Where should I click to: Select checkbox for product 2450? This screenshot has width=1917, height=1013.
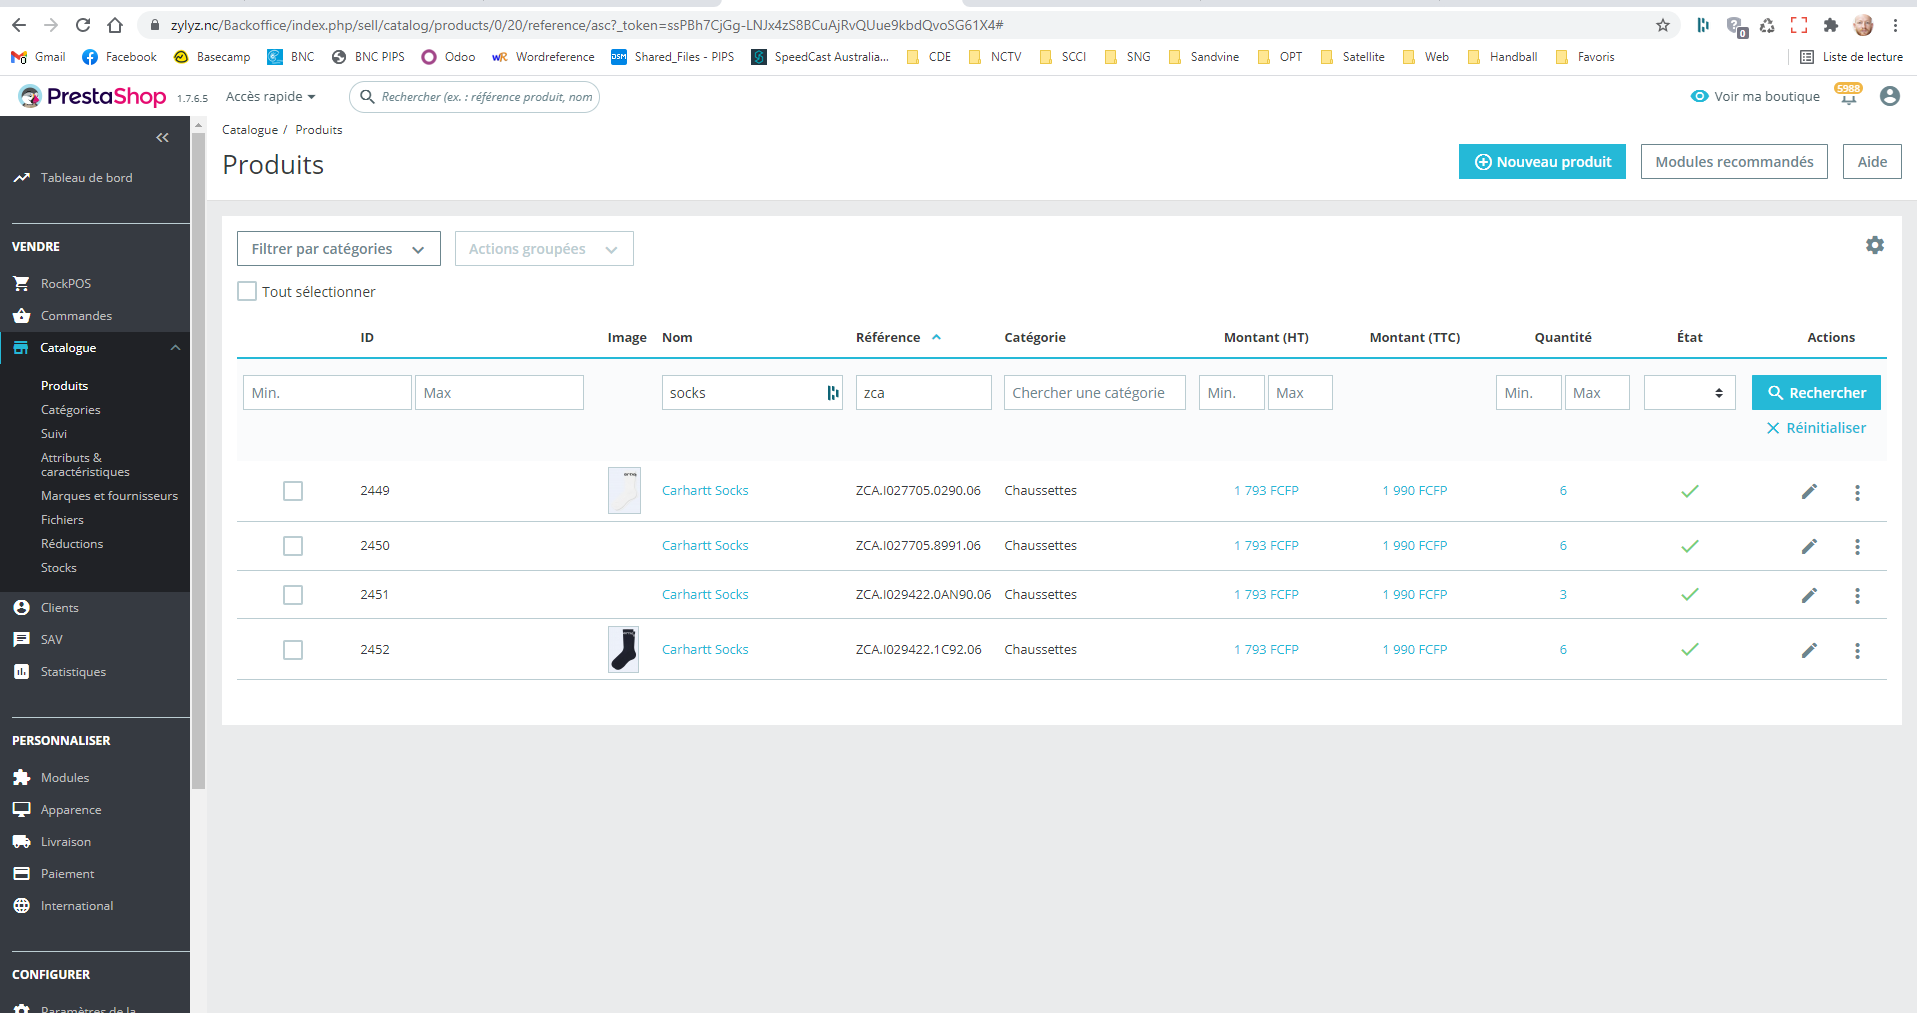tap(293, 546)
